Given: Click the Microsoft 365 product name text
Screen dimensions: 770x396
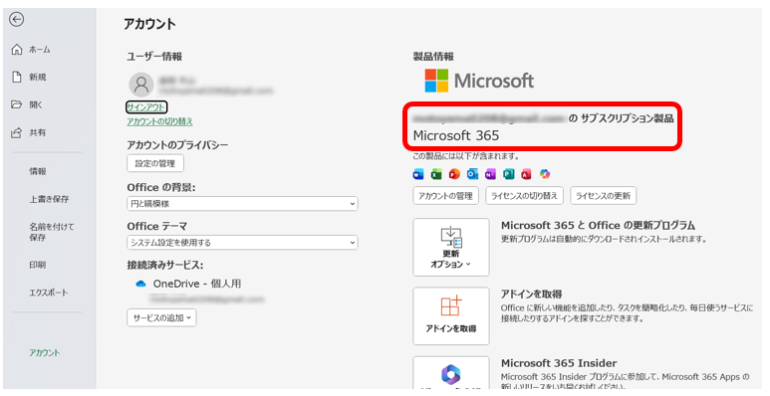Looking at the screenshot, I should (x=456, y=135).
